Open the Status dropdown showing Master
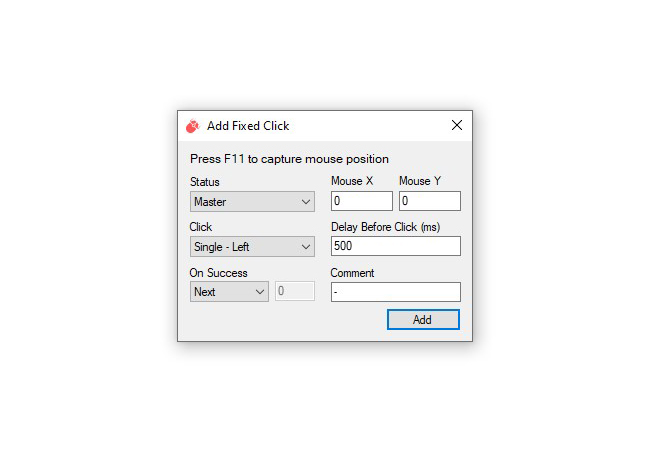650x449 pixels. click(x=252, y=201)
